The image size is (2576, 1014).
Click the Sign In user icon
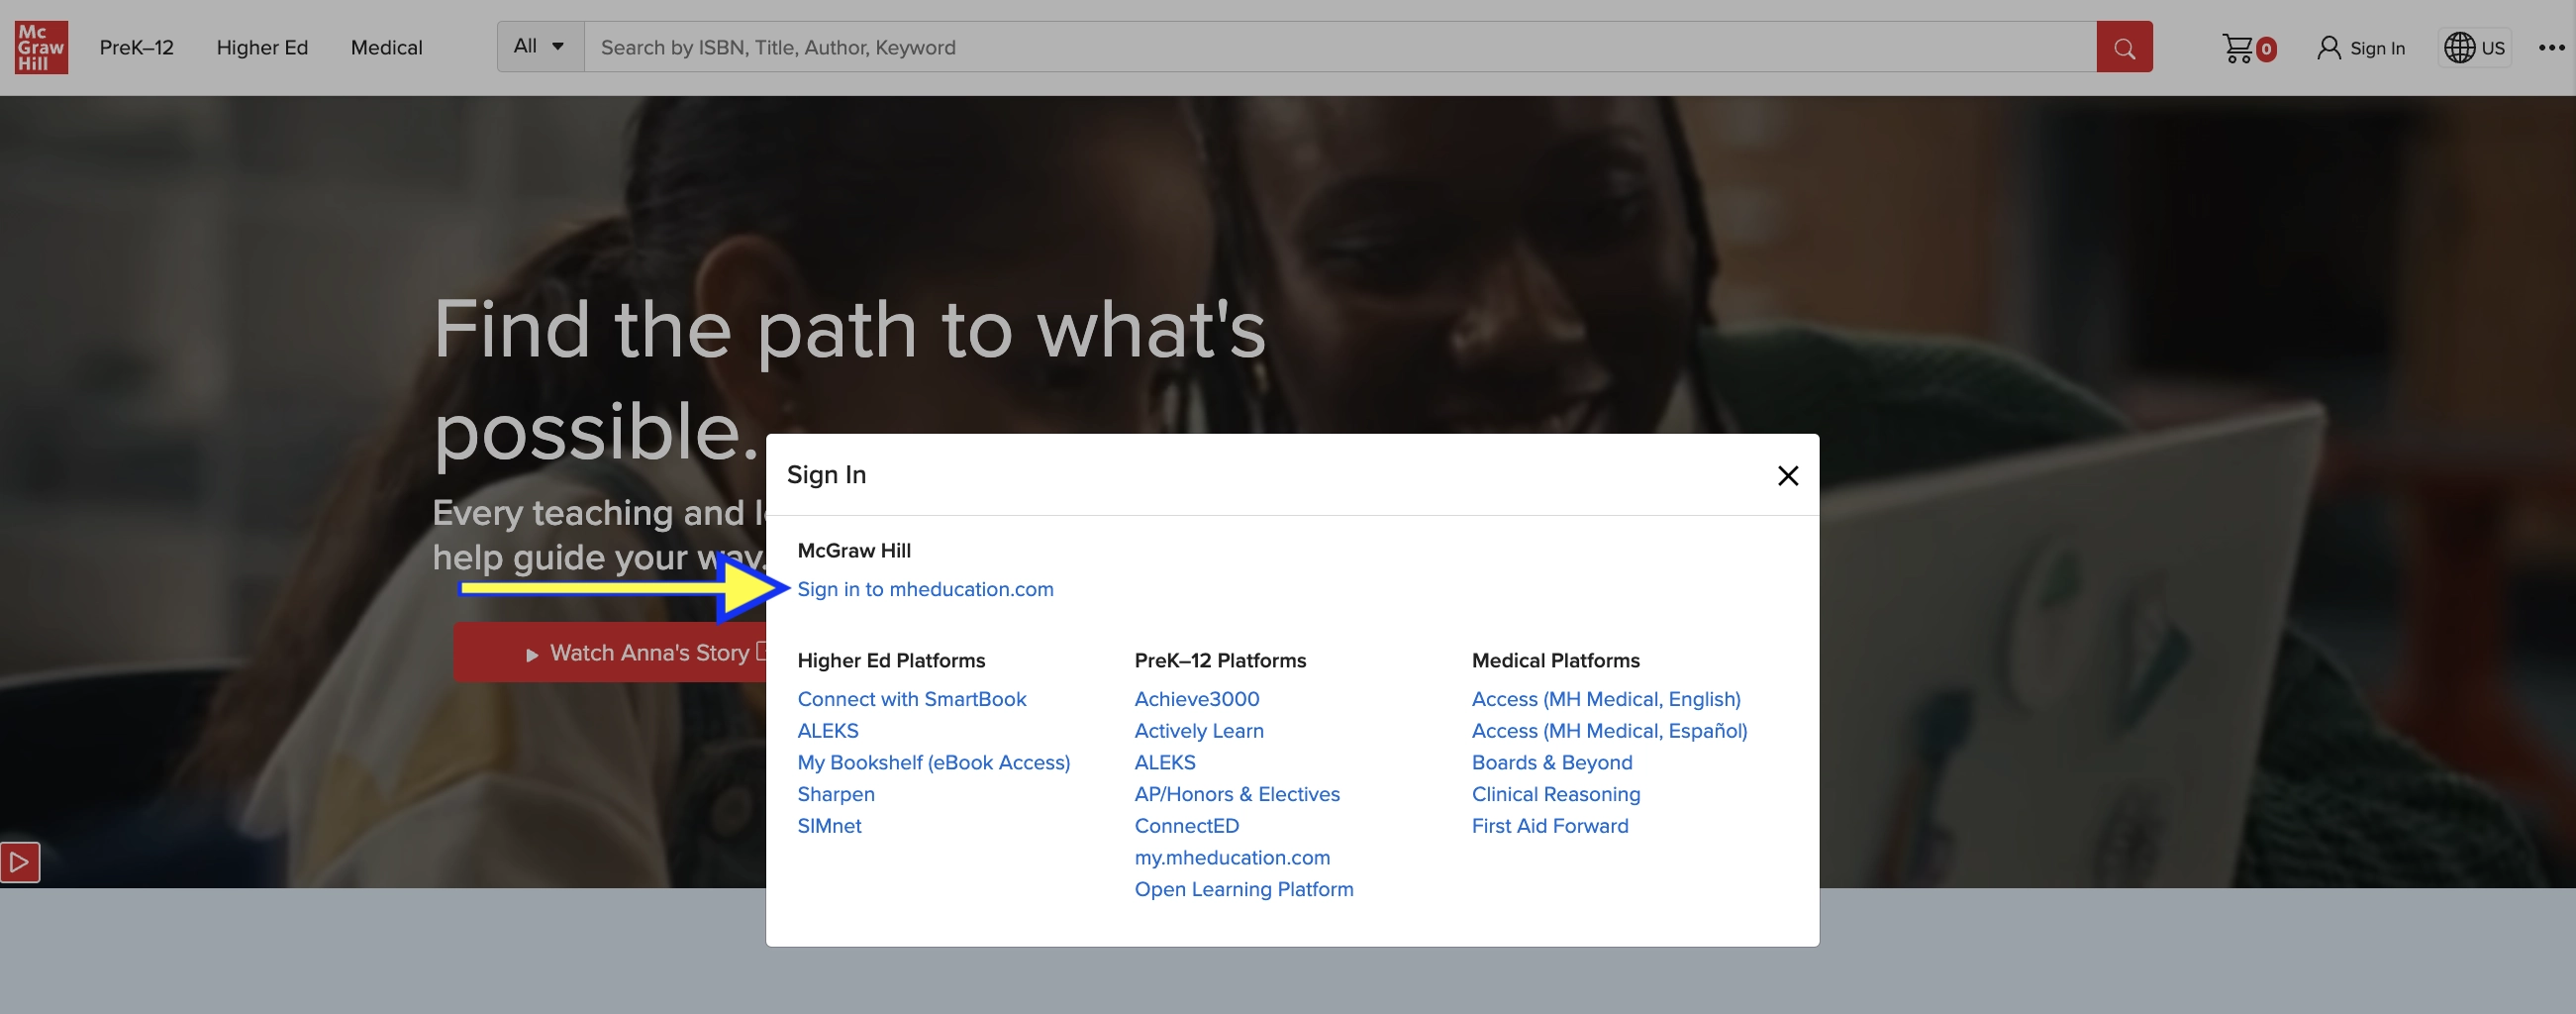tap(2329, 48)
